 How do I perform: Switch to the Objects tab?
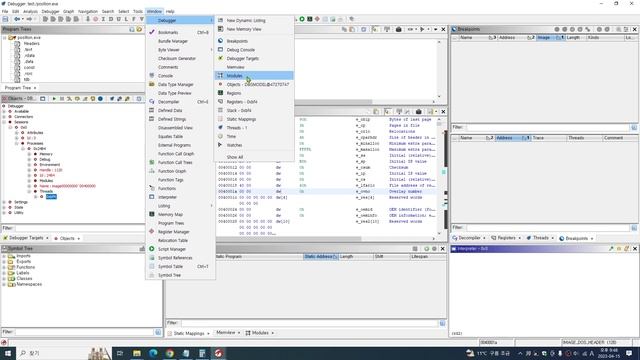tap(67, 238)
